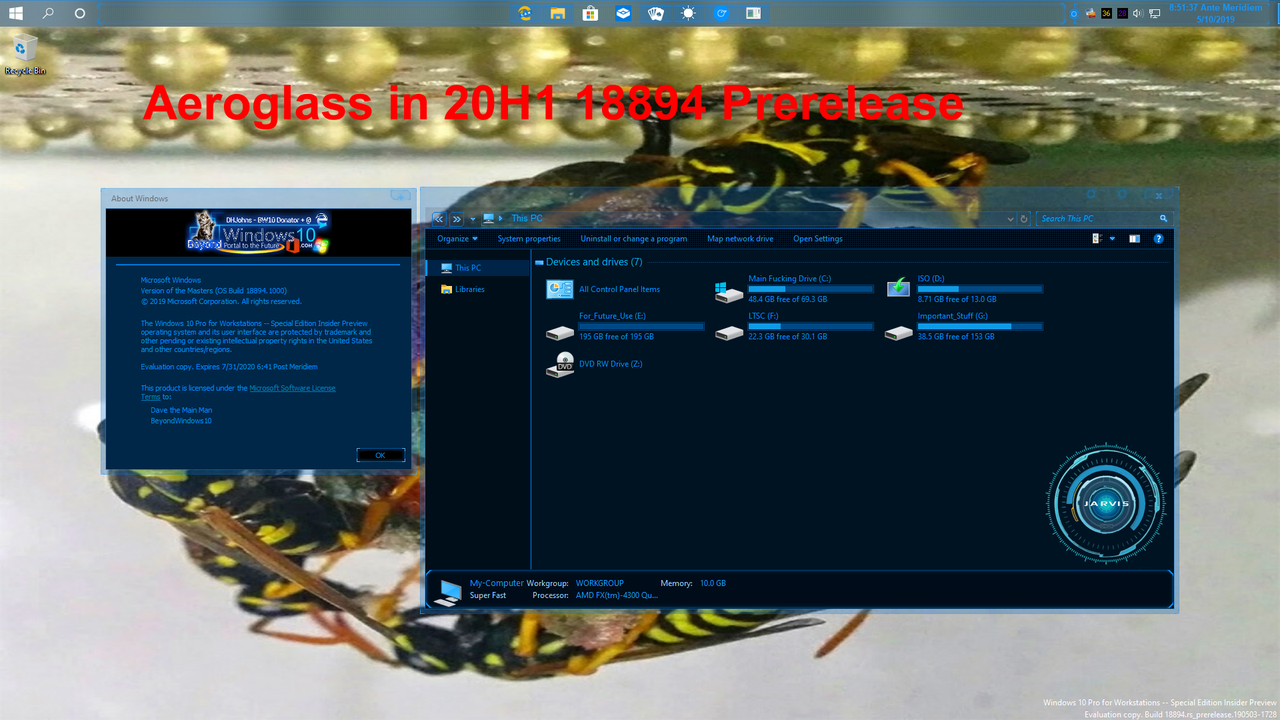Launch Solitaire from the taskbar

[x=654, y=13]
